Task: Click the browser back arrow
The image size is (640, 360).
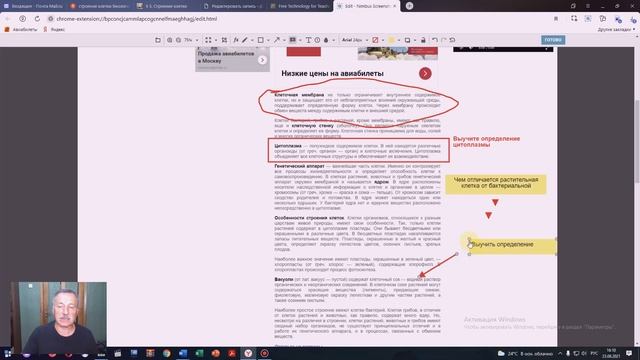Action: (x=8, y=19)
